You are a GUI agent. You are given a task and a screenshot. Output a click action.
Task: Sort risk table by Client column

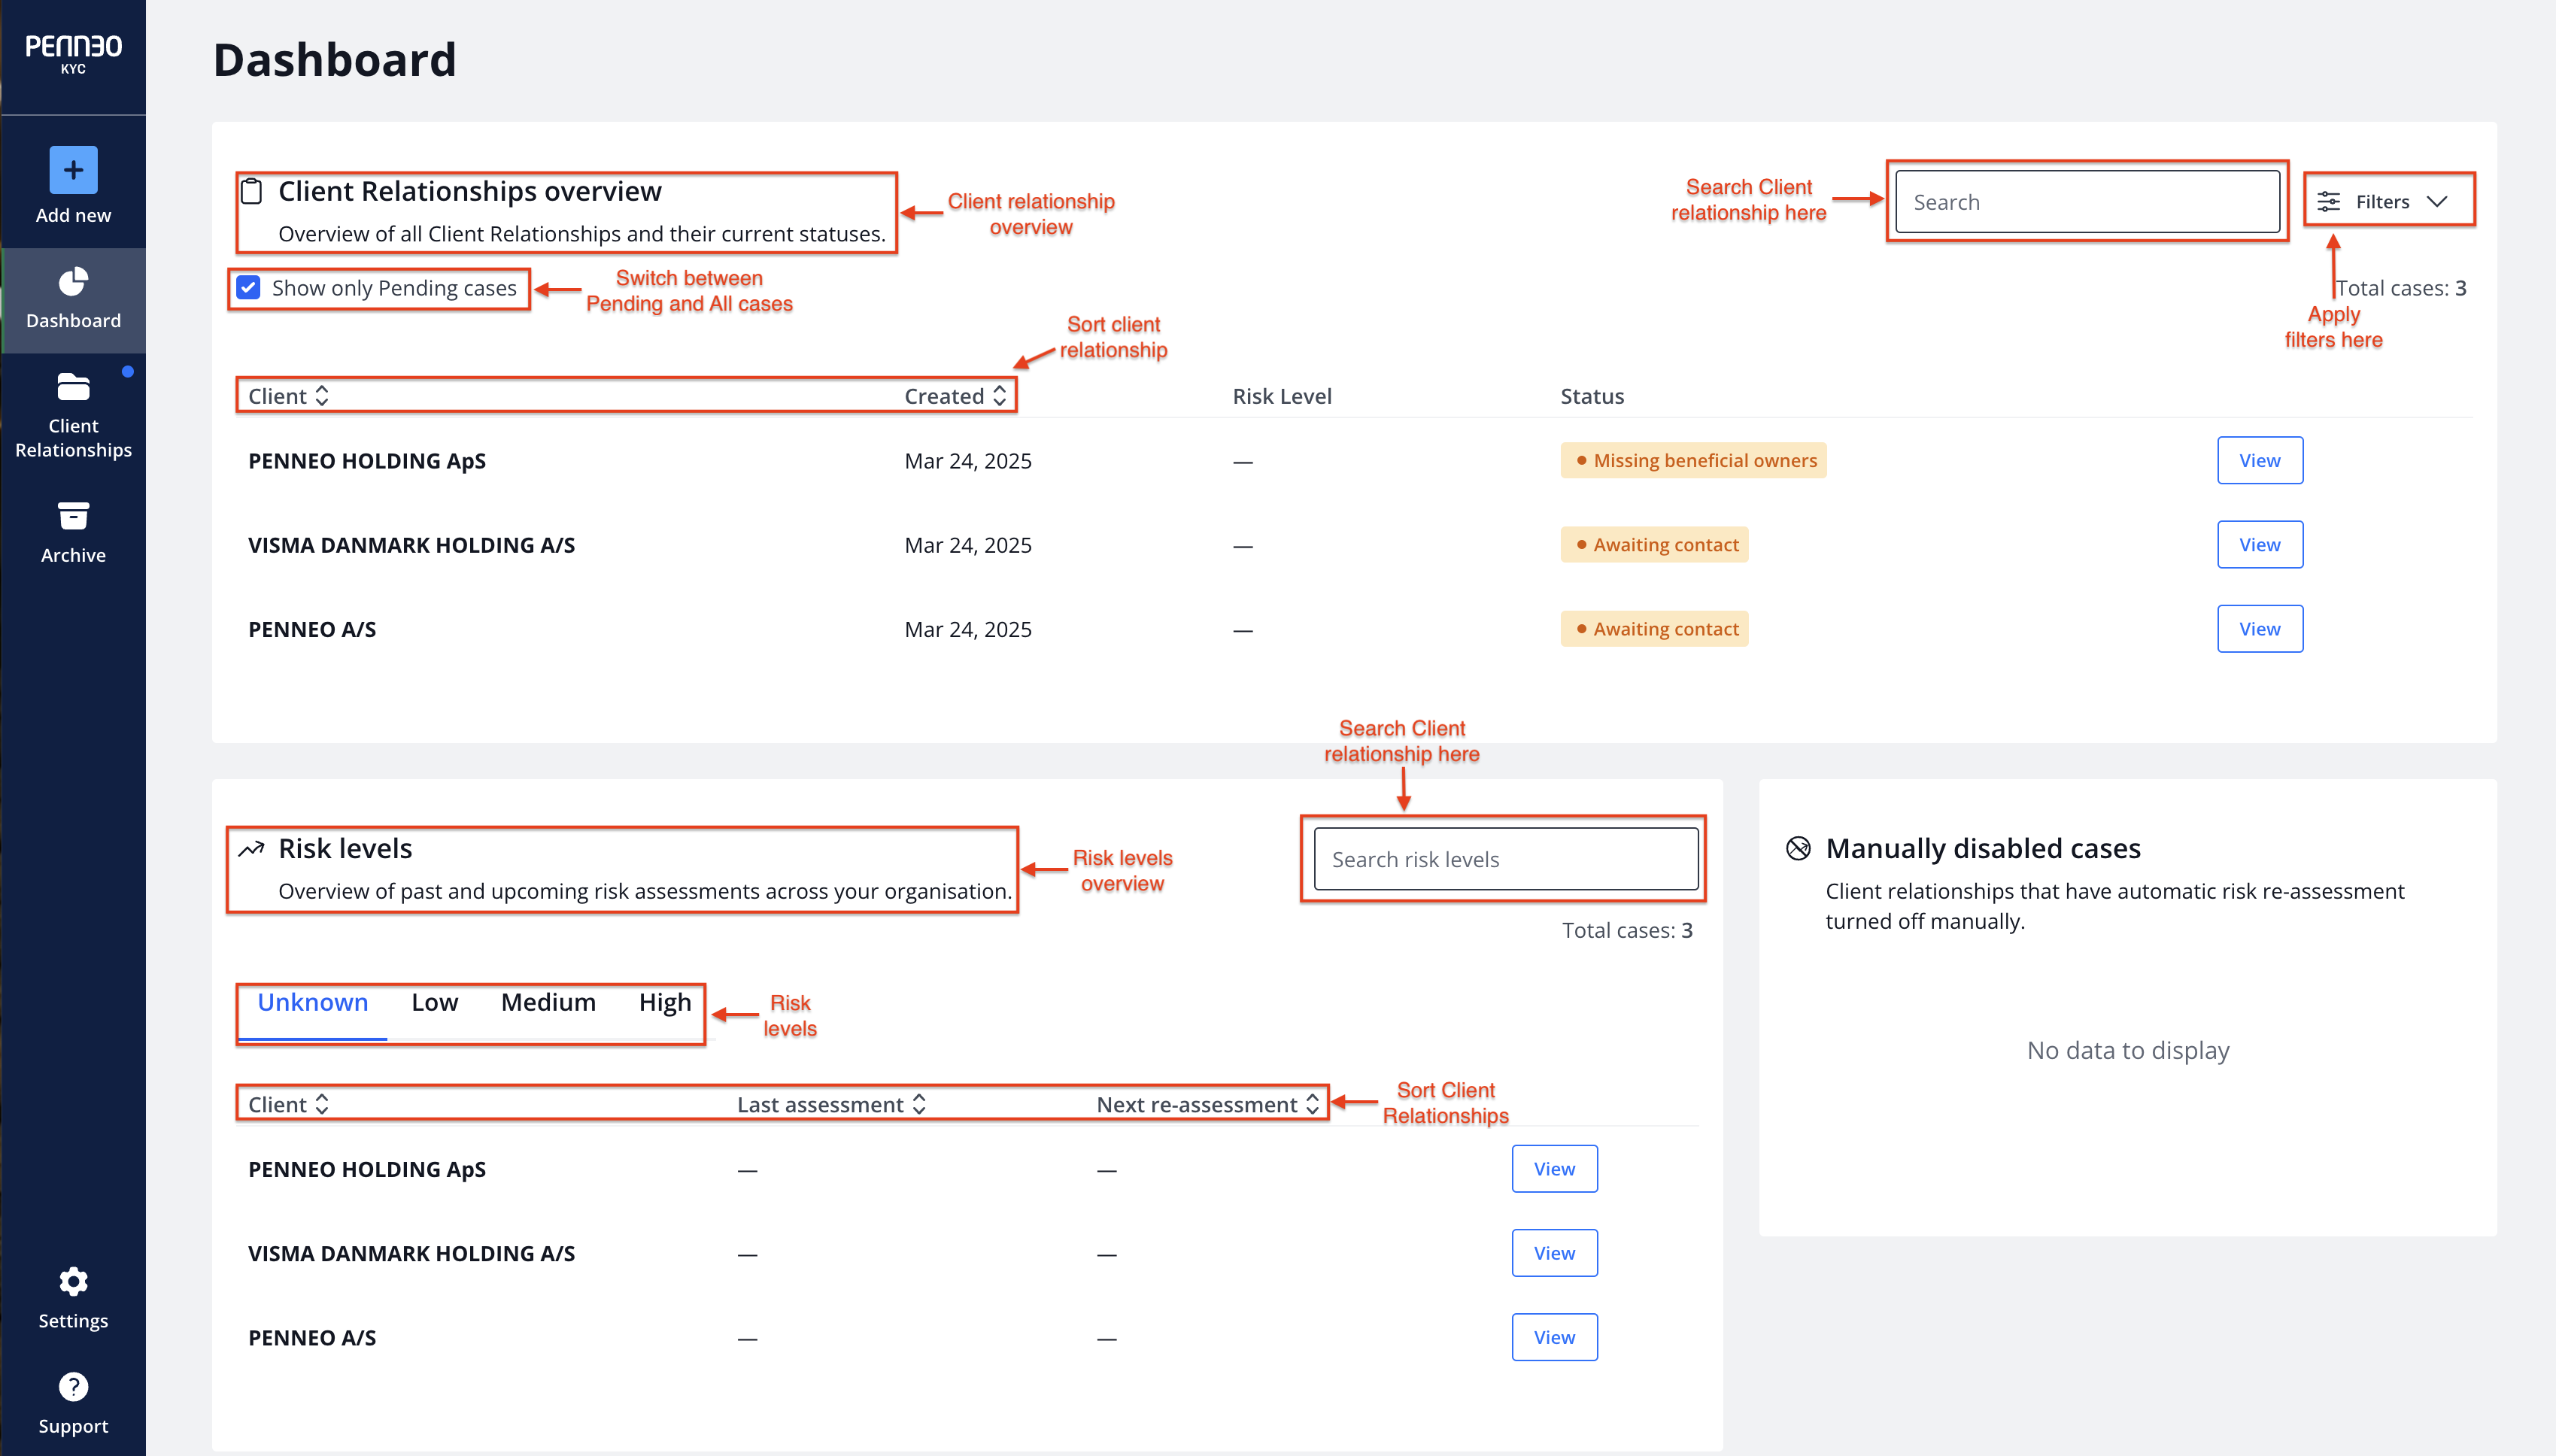[288, 1104]
